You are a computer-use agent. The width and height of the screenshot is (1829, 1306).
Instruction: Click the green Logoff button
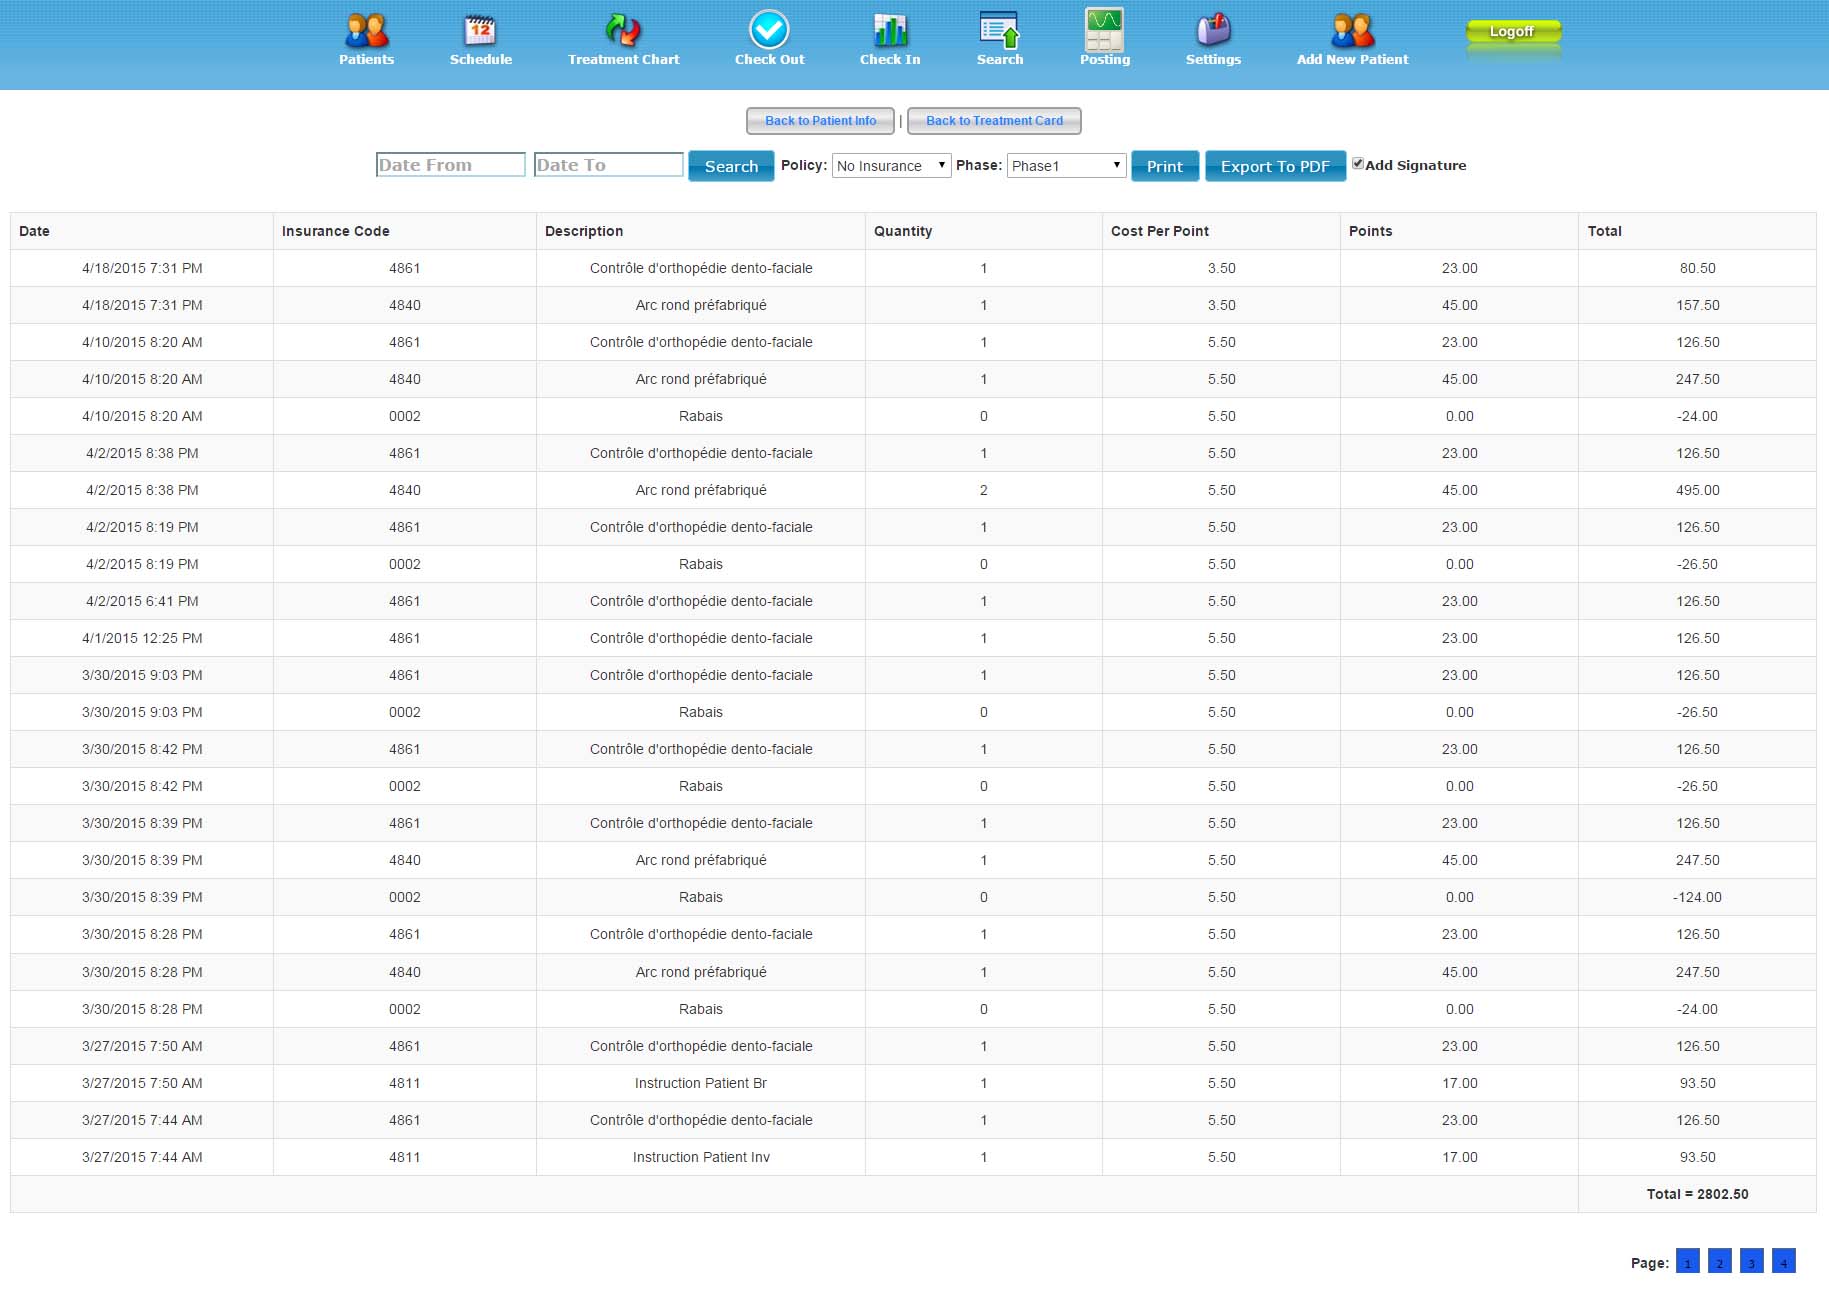click(x=1512, y=32)
